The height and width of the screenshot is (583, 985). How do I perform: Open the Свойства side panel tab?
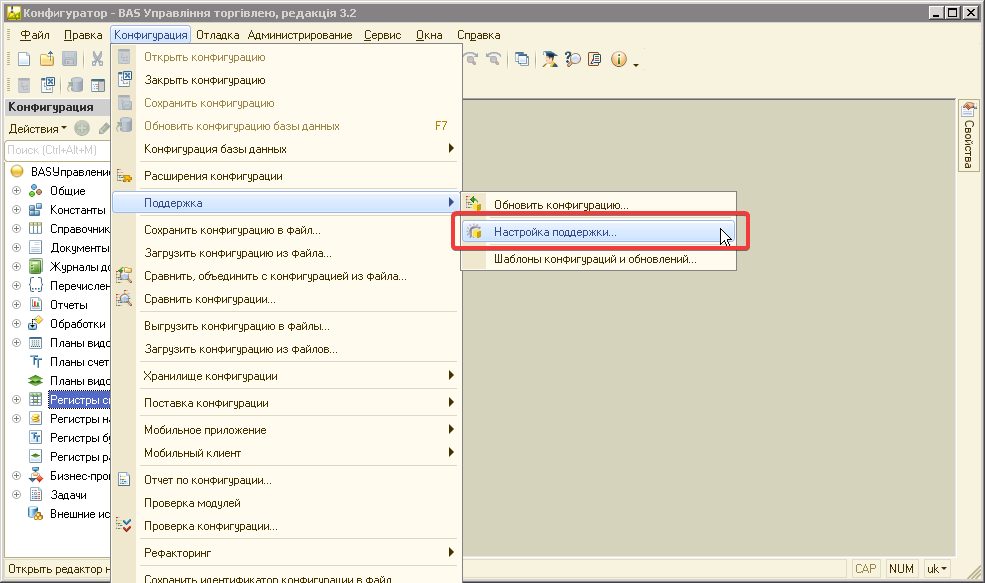tap(968, 136)
